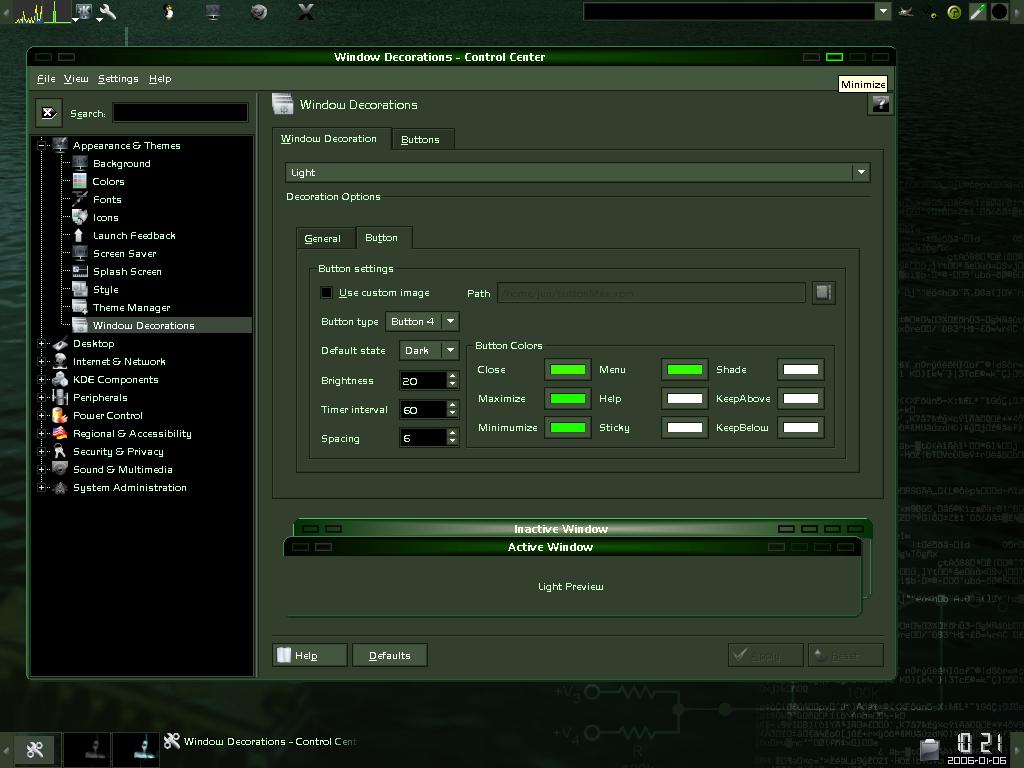Open the Colors icon in tree
This screenshot has height=768, width=1024.
(80, 181)
